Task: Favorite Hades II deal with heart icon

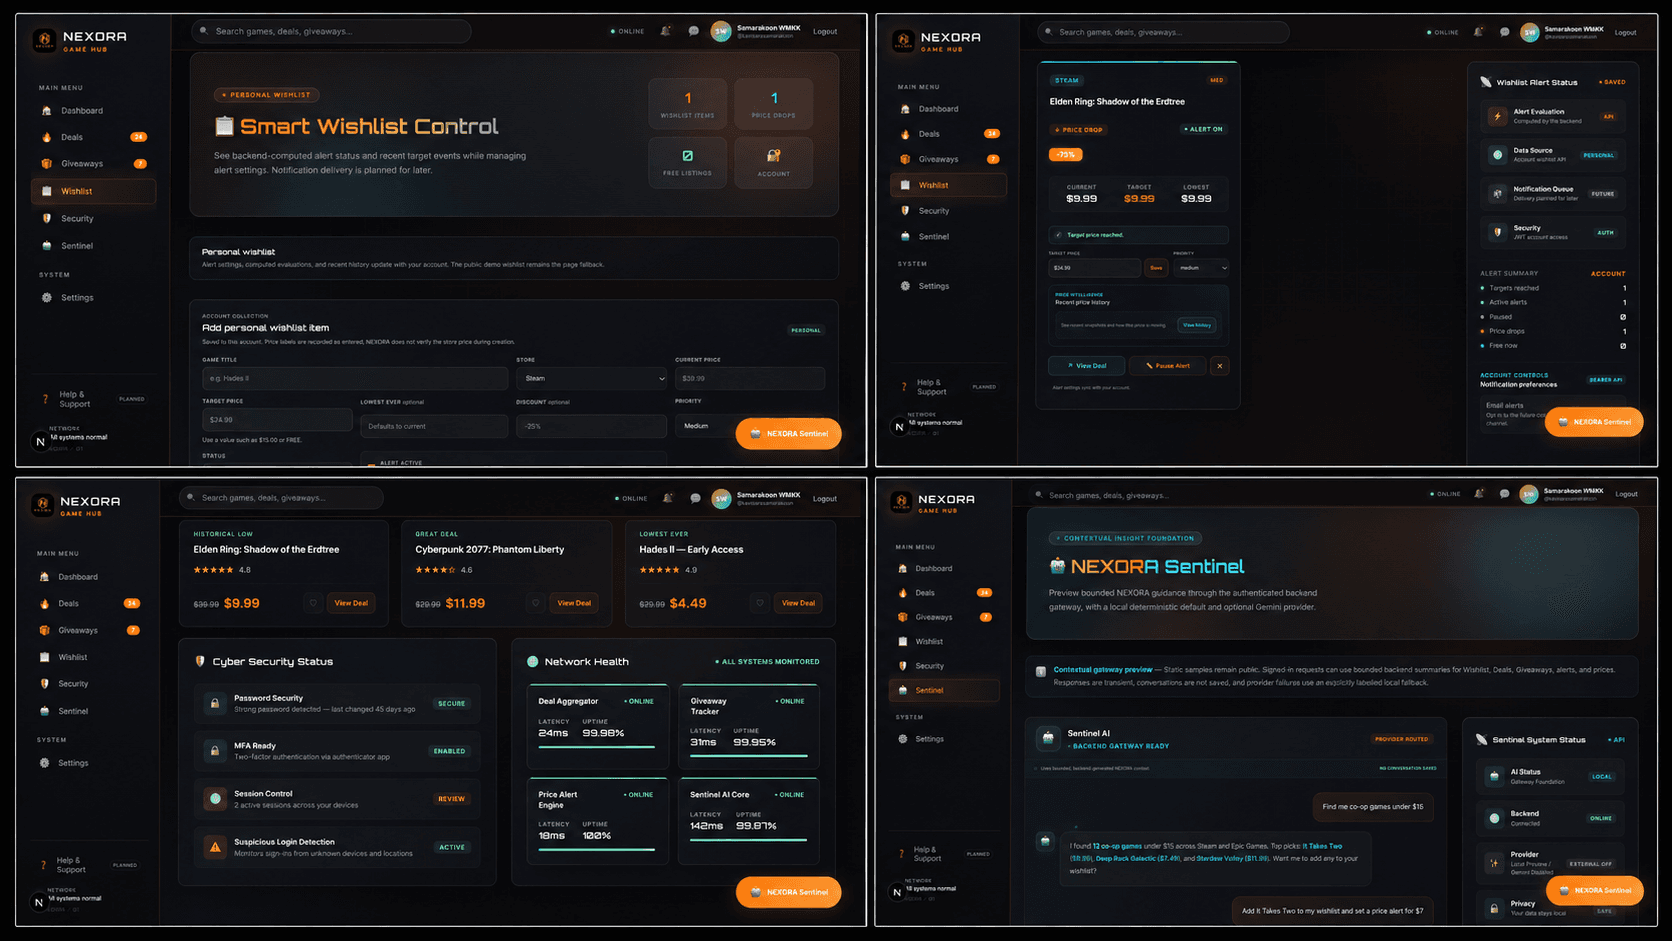Action: click(760, 603)
